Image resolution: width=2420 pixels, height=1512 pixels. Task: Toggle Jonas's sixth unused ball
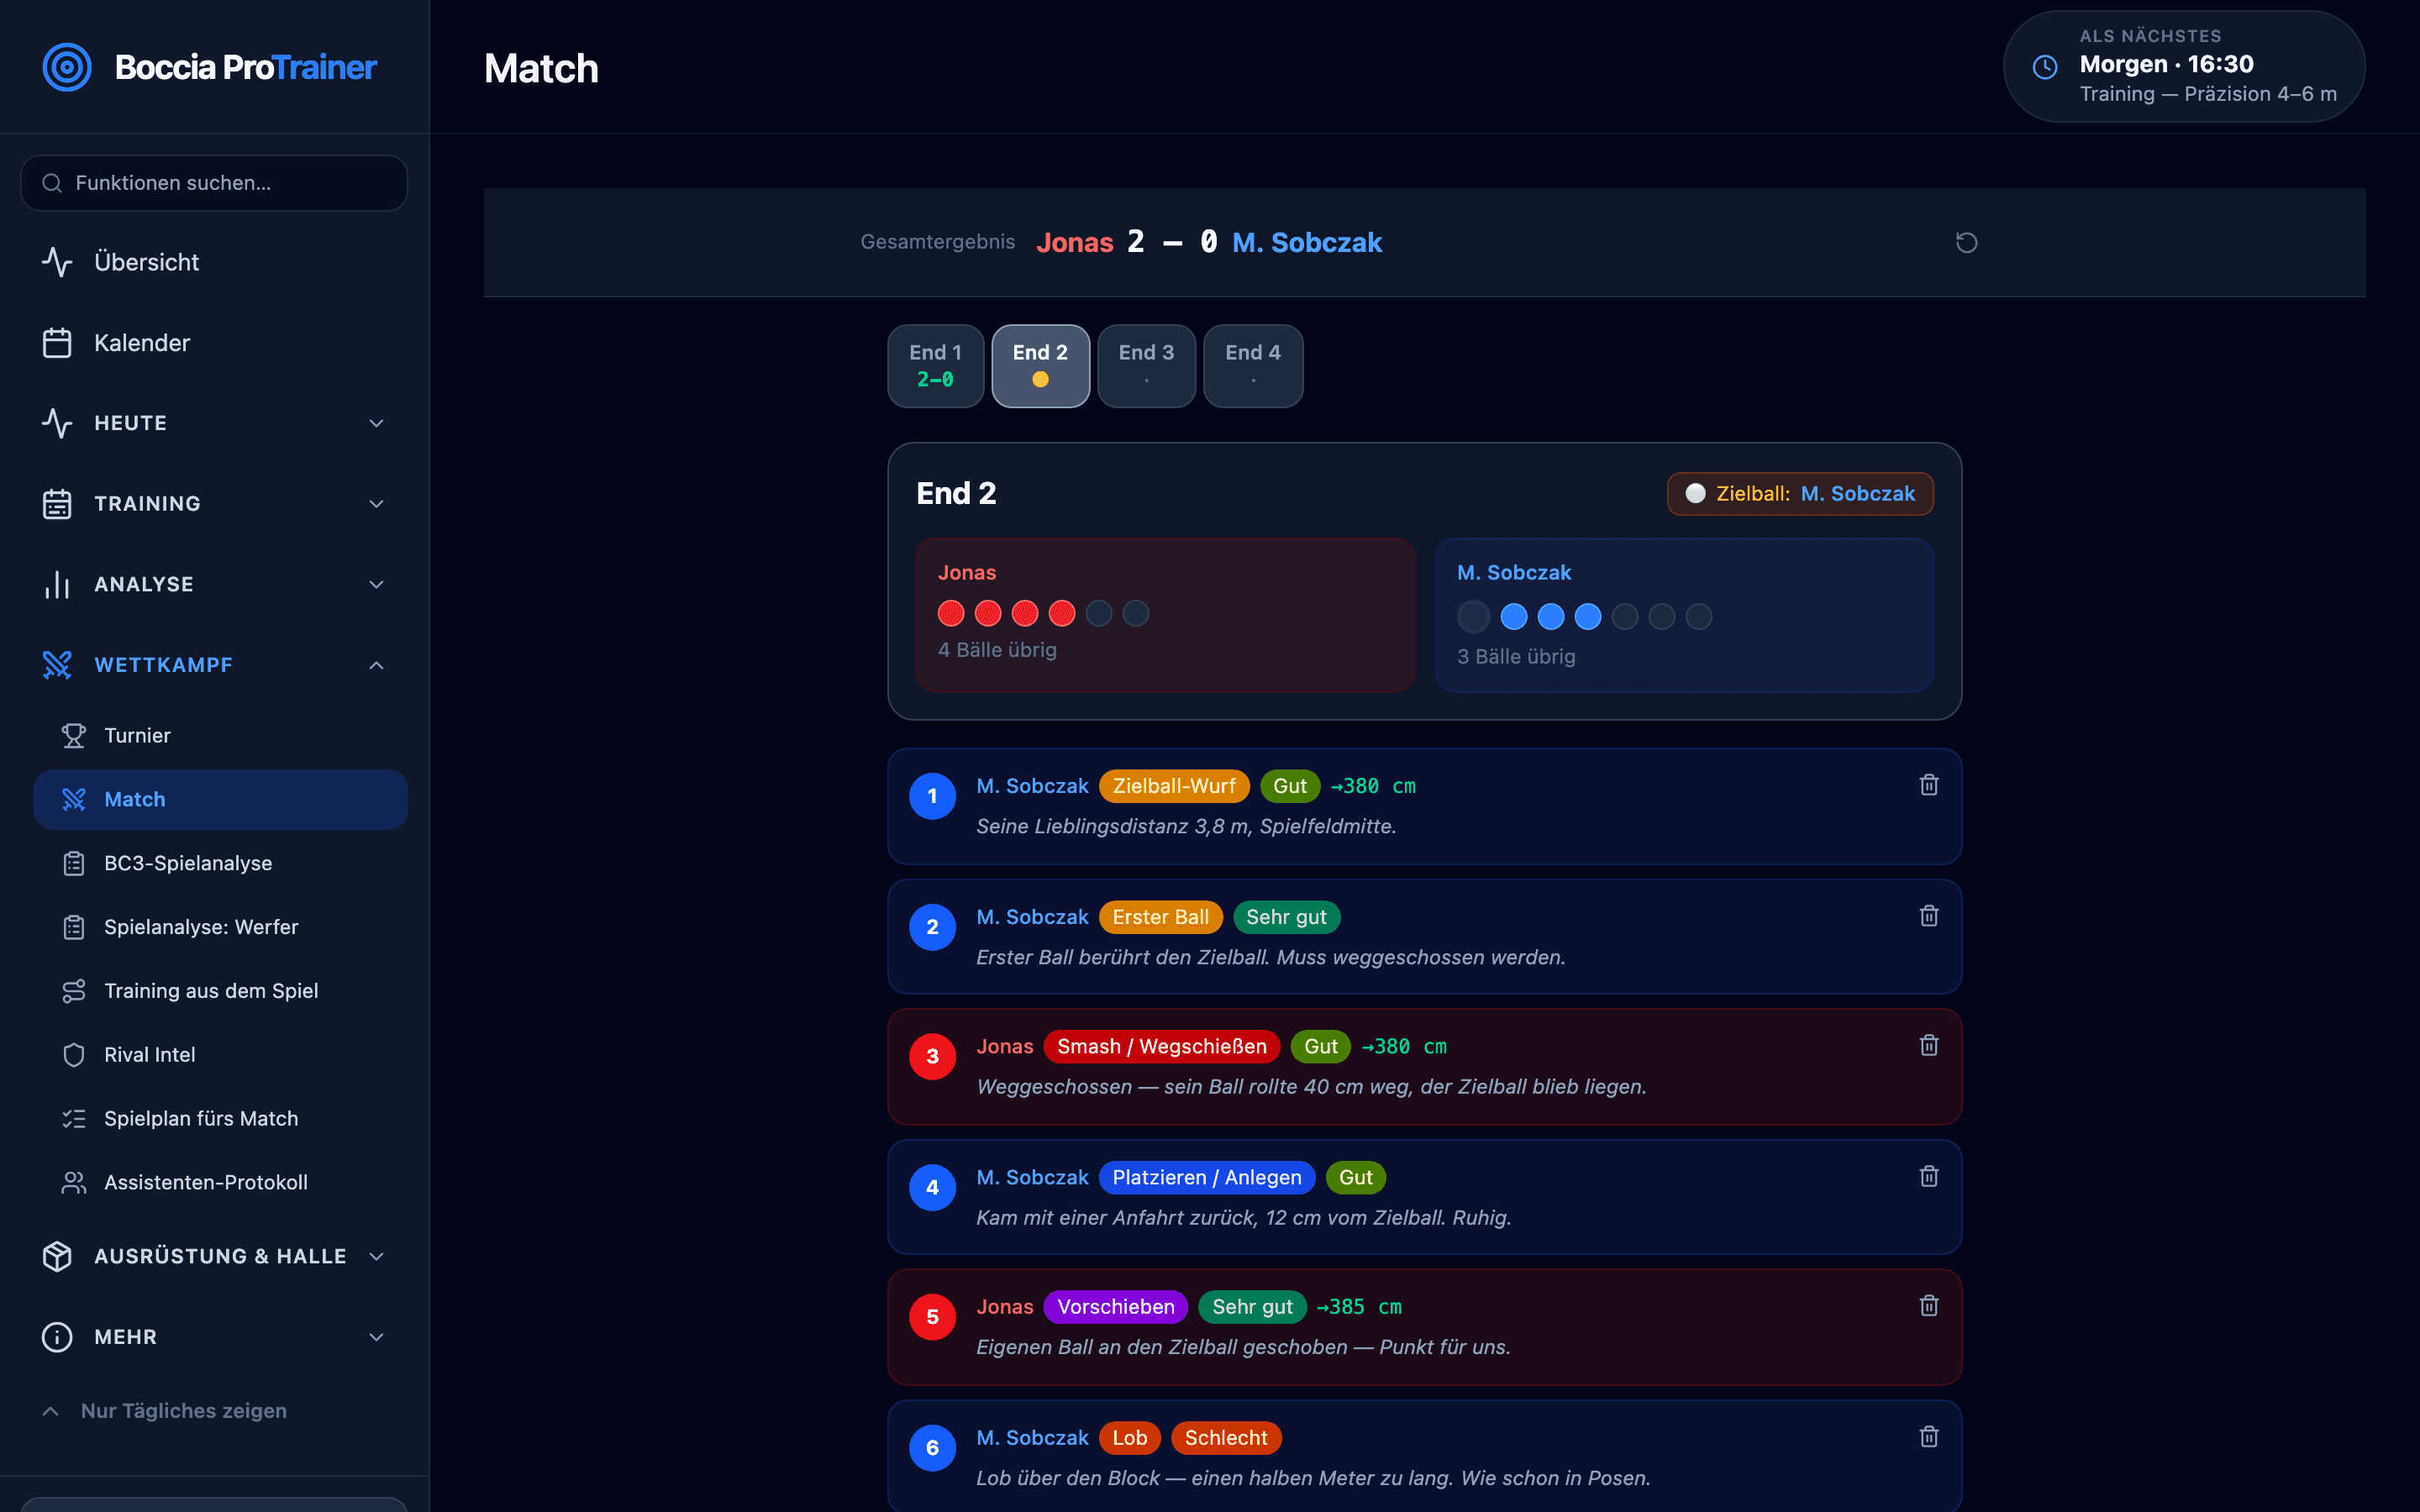[1136, 613]
